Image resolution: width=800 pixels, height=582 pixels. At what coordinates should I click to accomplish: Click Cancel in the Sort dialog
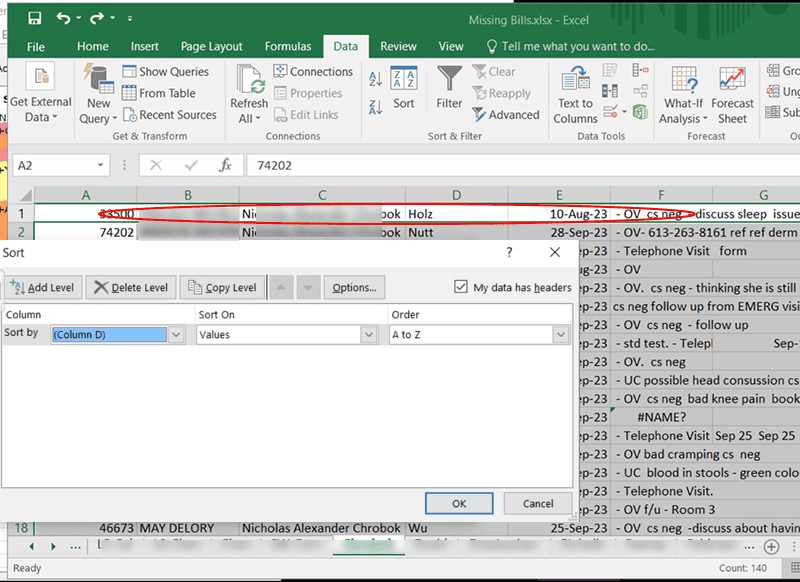point(538,504)
